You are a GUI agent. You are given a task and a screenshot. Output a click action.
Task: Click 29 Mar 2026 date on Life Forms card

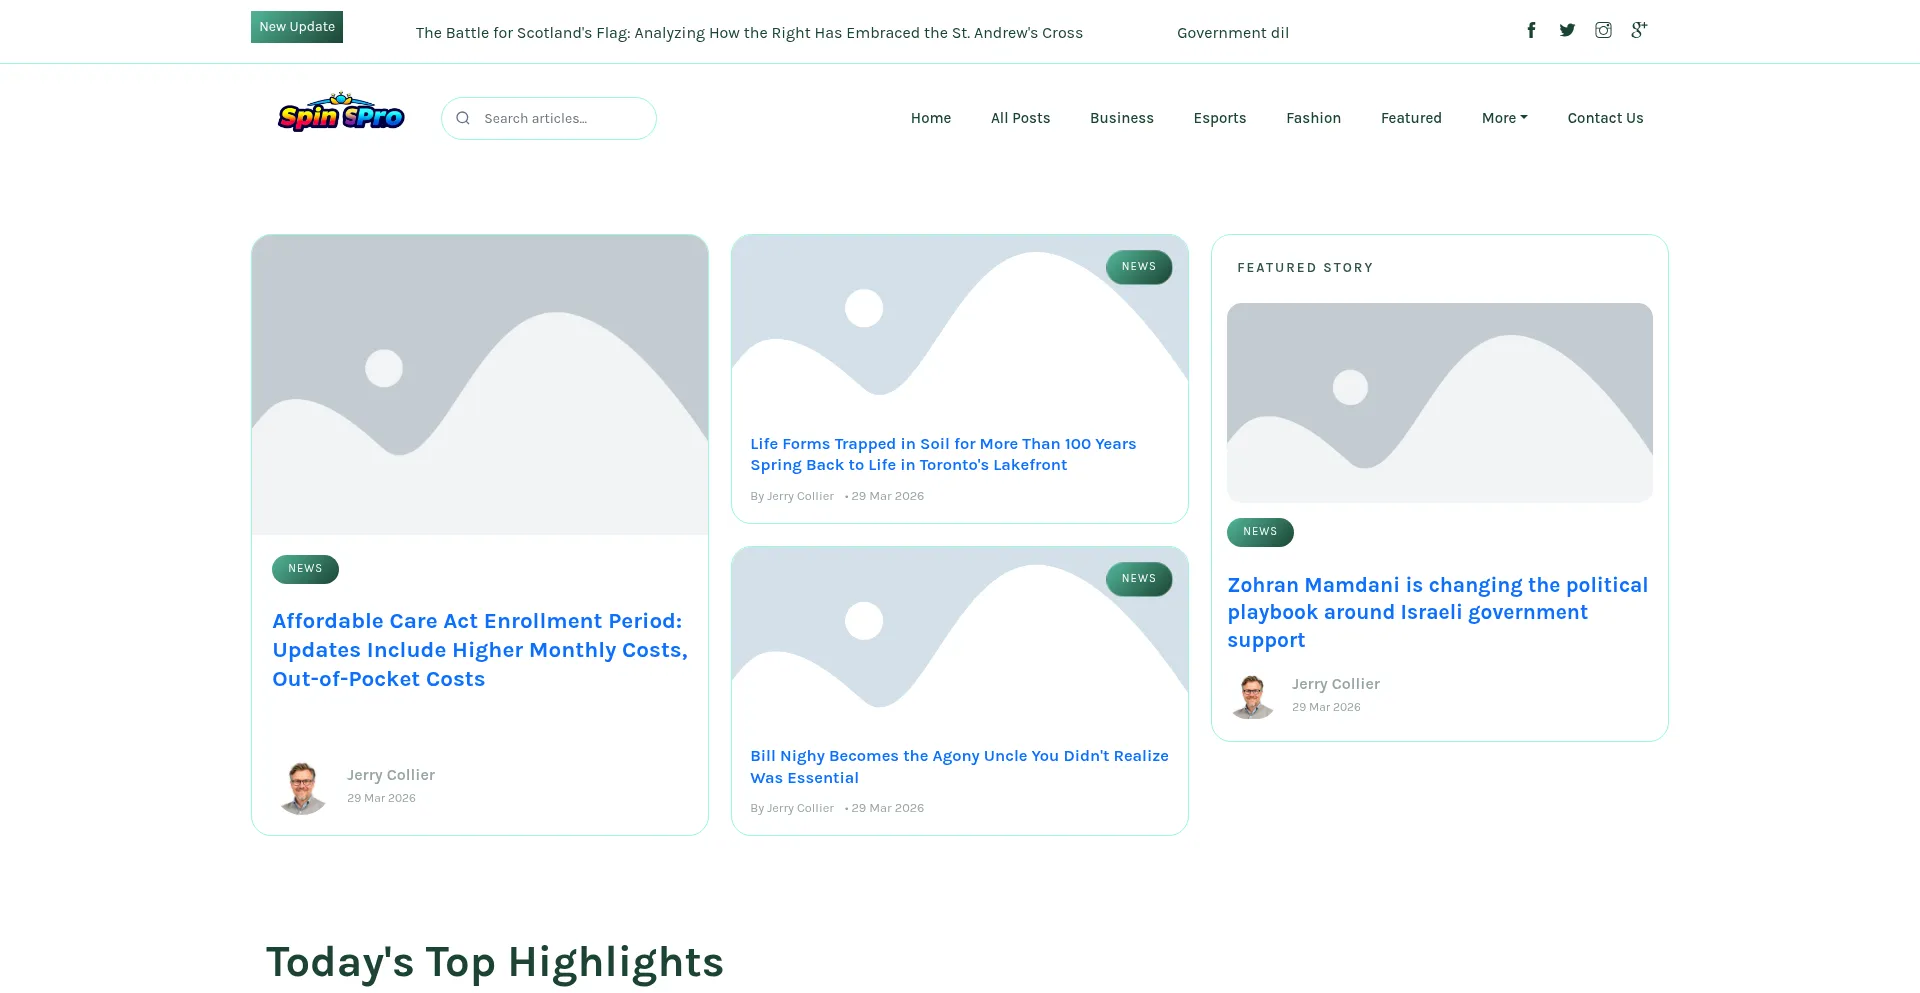coord(888,496)
